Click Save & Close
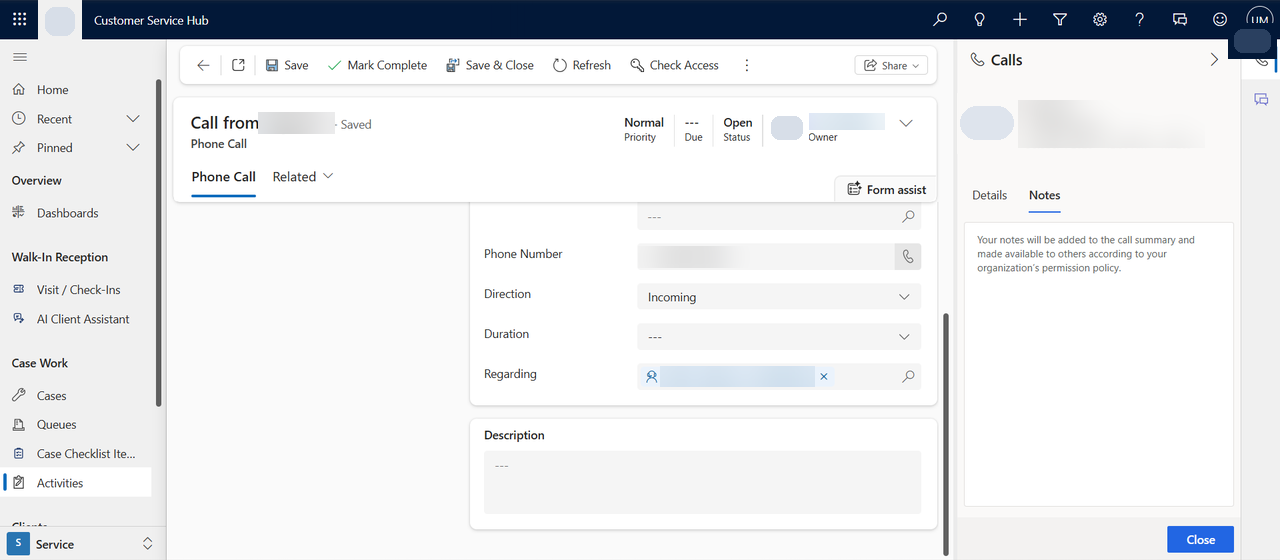Screen dimensions: 1280x560 click(490, 65)
